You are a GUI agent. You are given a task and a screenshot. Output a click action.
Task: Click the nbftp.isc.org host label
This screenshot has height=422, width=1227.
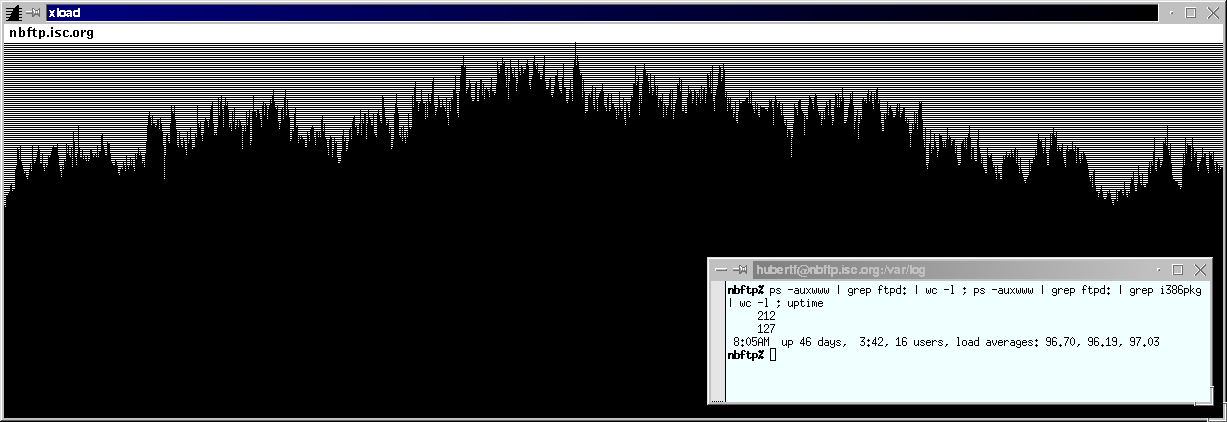[51, 32]
